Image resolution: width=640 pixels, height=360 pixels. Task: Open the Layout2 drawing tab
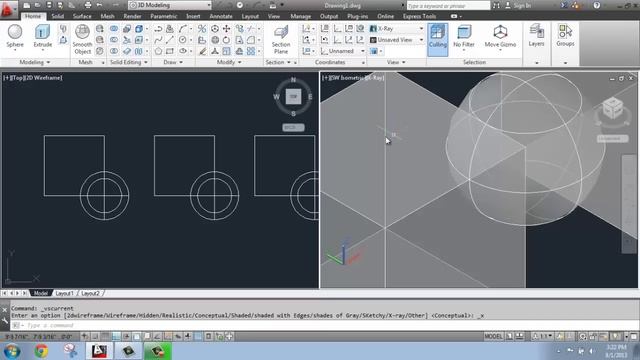[x=90, y=293]
